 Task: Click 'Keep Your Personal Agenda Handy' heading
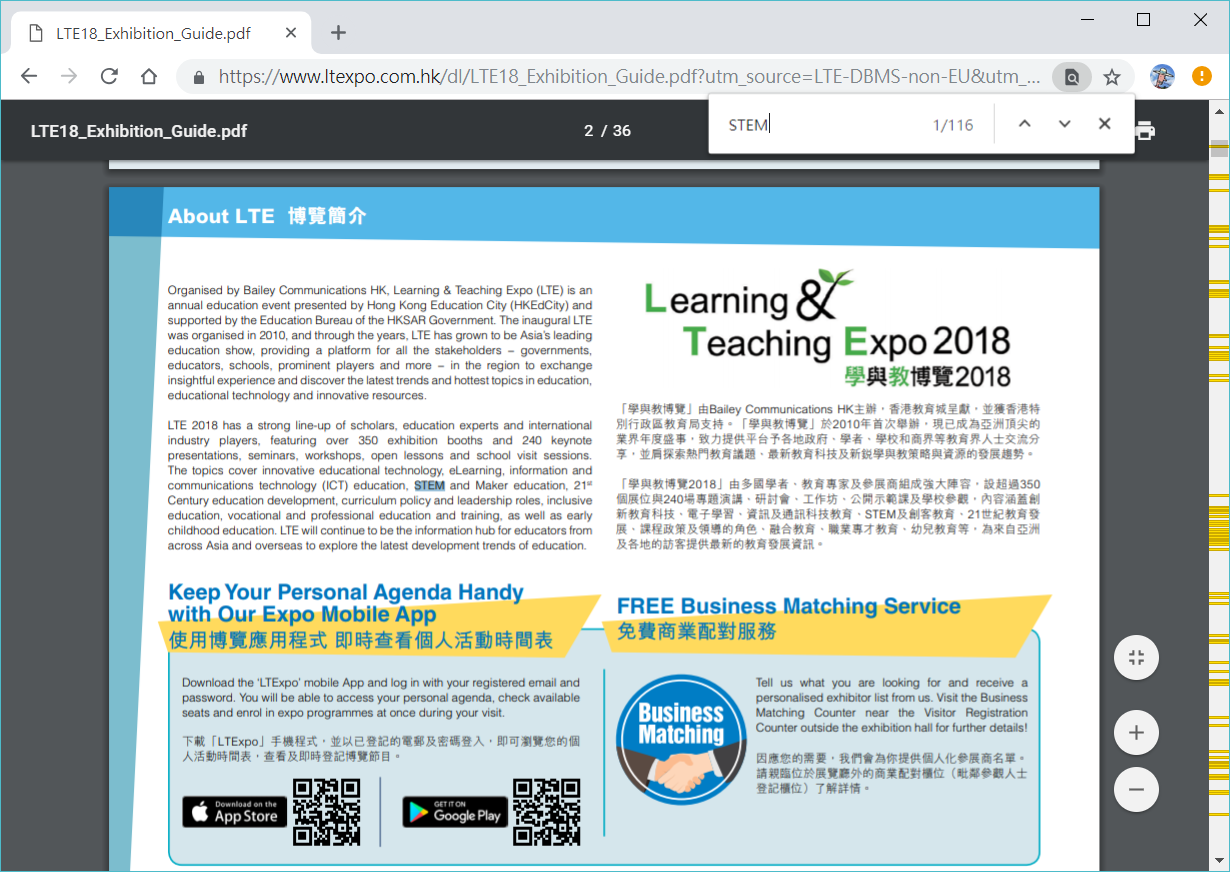(x=346, y=592)
